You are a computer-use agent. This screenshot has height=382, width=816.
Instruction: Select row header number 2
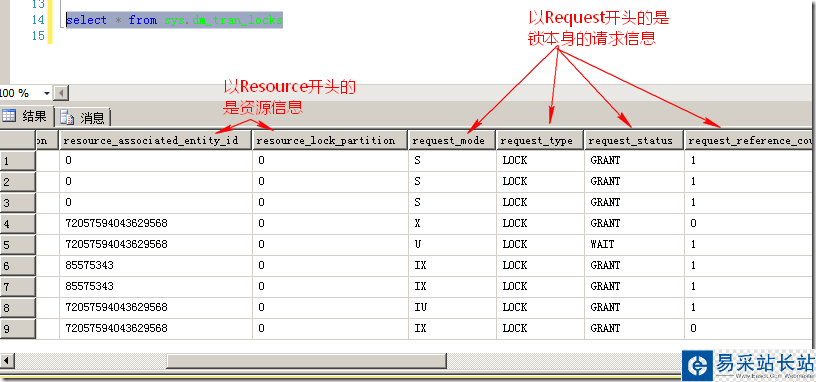[x=18, y=182]
